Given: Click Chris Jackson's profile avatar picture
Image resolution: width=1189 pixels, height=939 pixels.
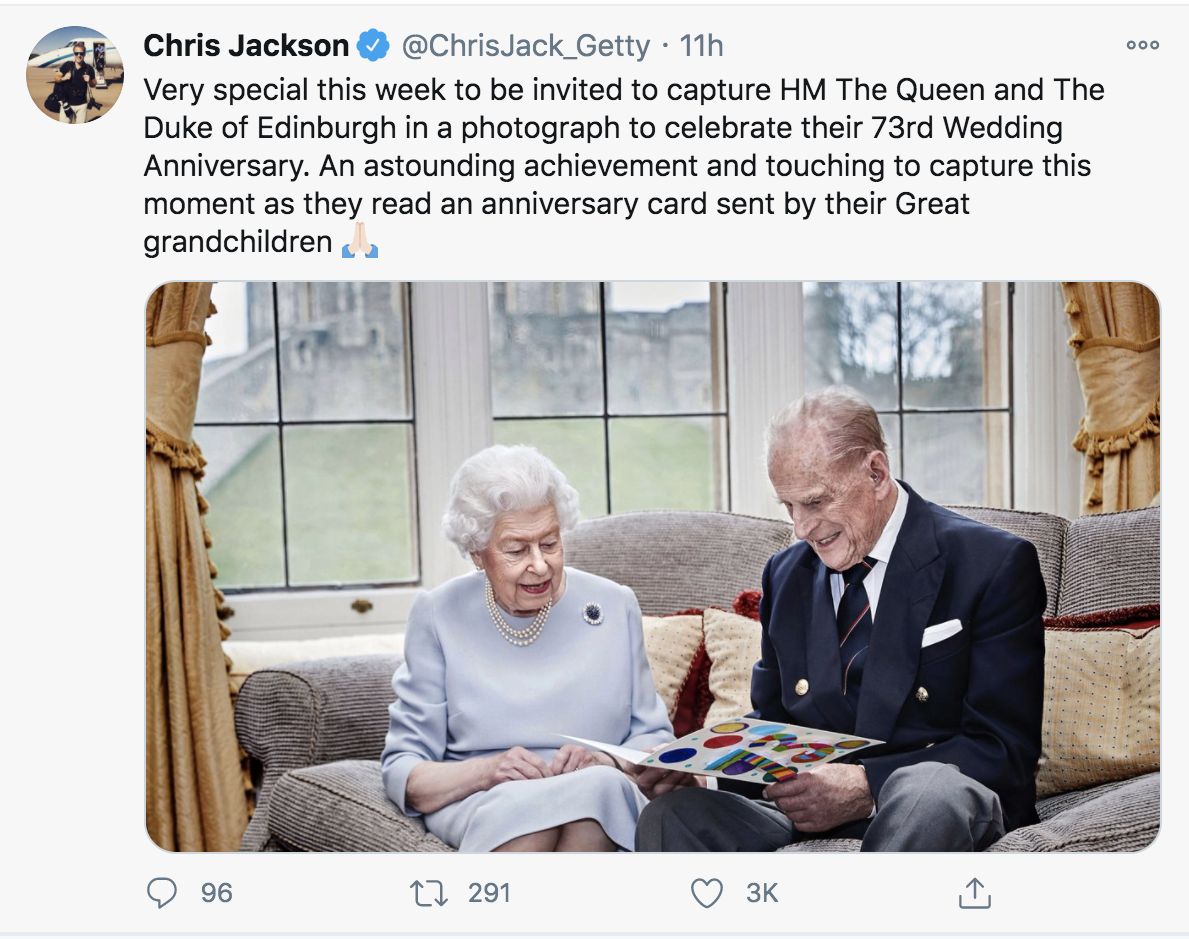Looking at the screenshot, I should 75,75.
